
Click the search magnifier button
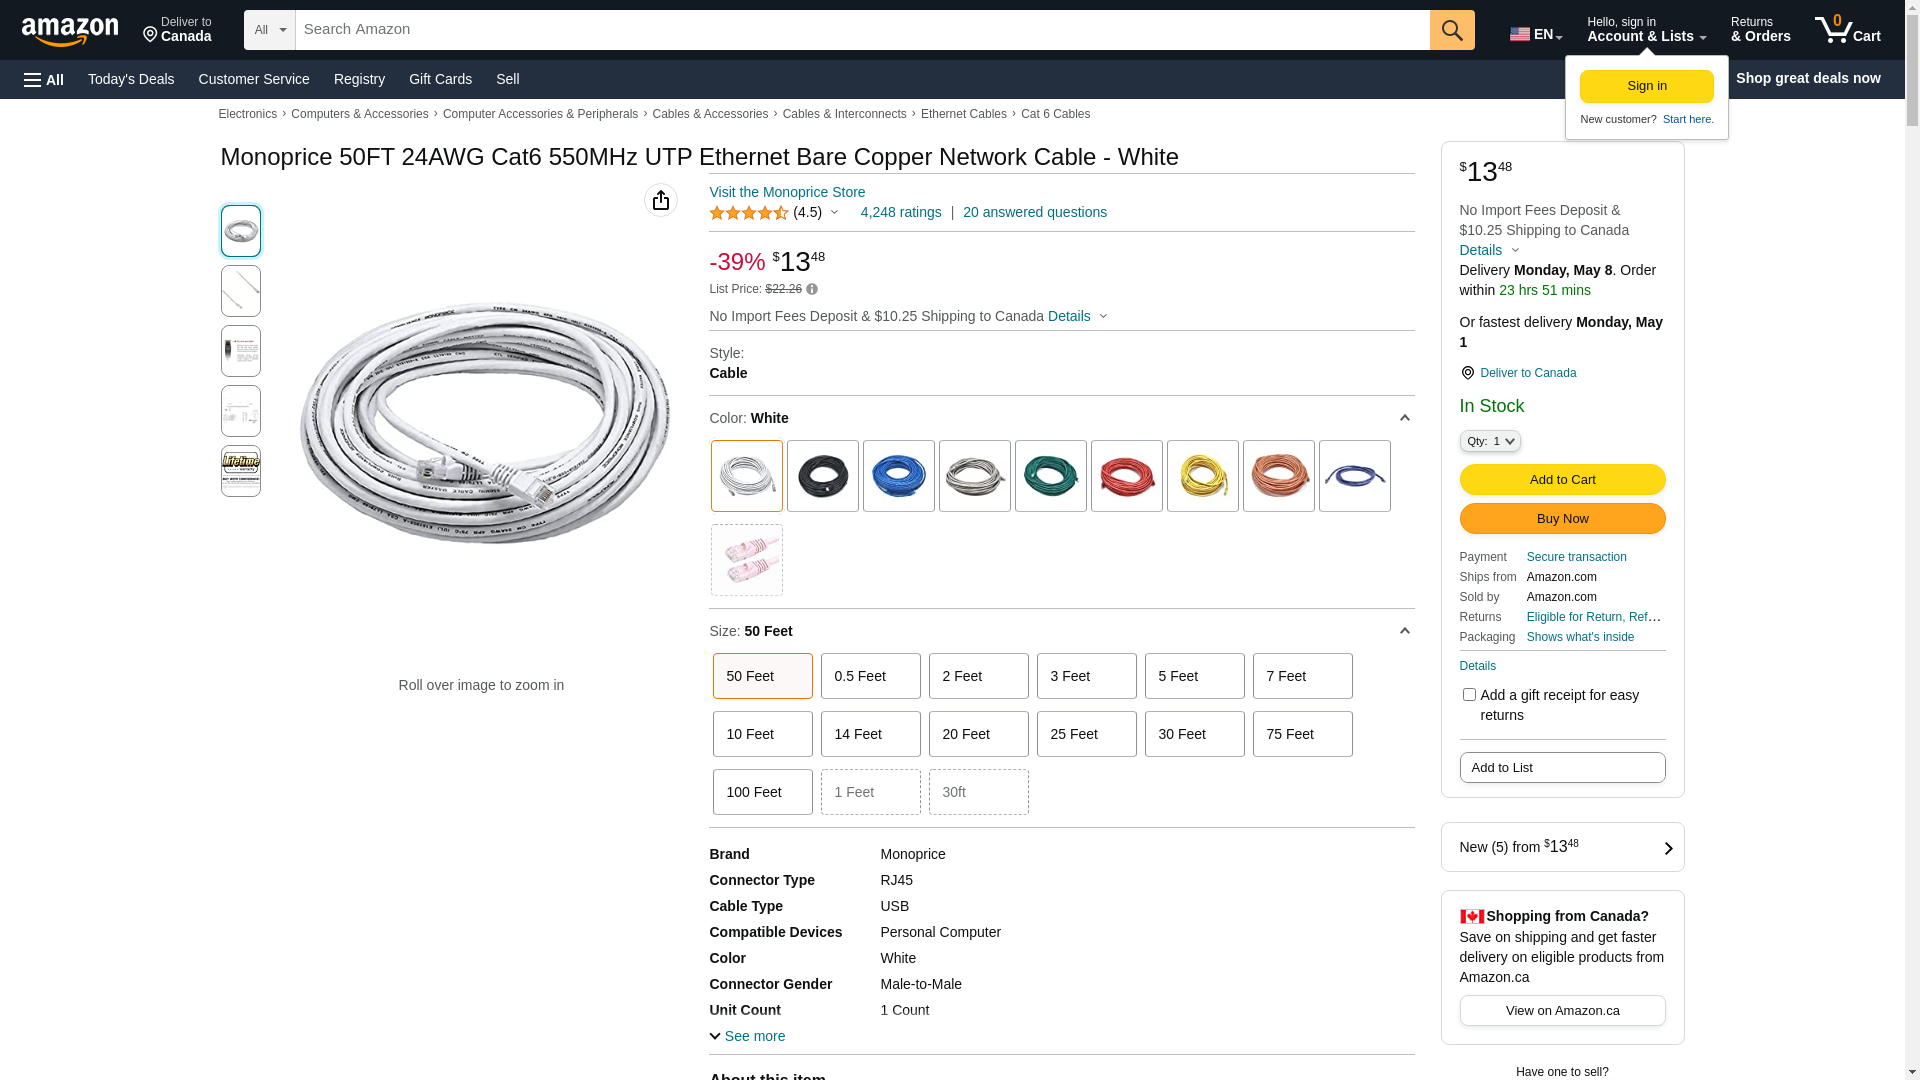point(1452,30)
